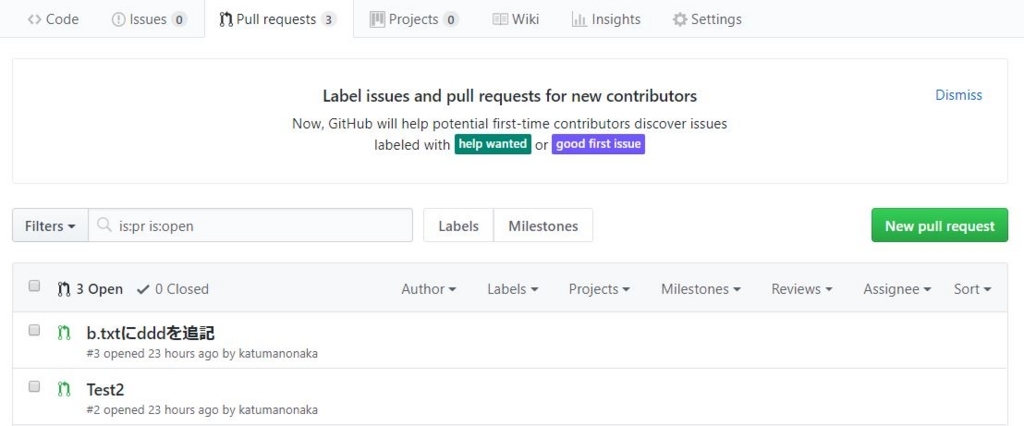Click the pull request icon beside b.txt entry
1024x426 pixels.
64,332
